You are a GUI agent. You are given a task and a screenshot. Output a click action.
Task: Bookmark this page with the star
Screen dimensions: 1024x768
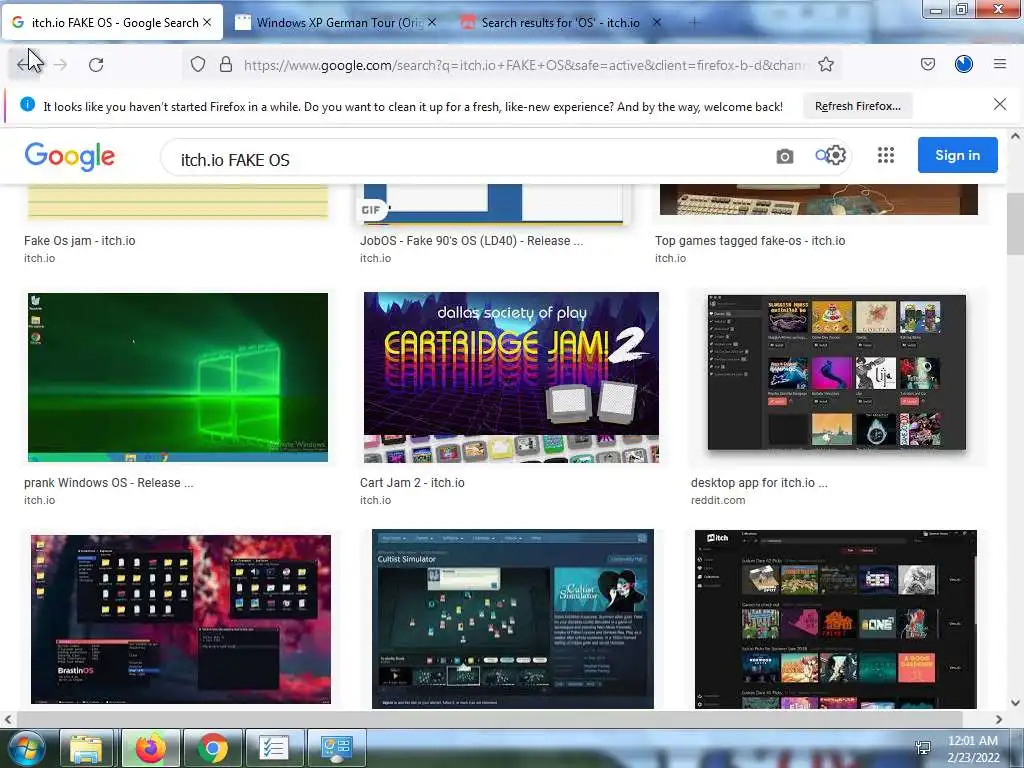pos(825,64)
